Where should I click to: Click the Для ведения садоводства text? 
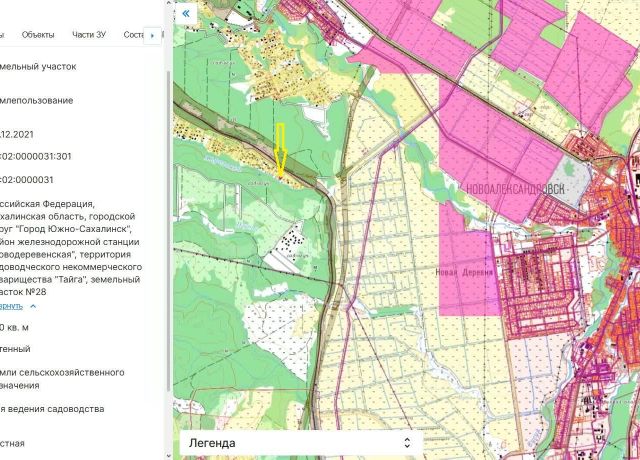coord(52,409)
